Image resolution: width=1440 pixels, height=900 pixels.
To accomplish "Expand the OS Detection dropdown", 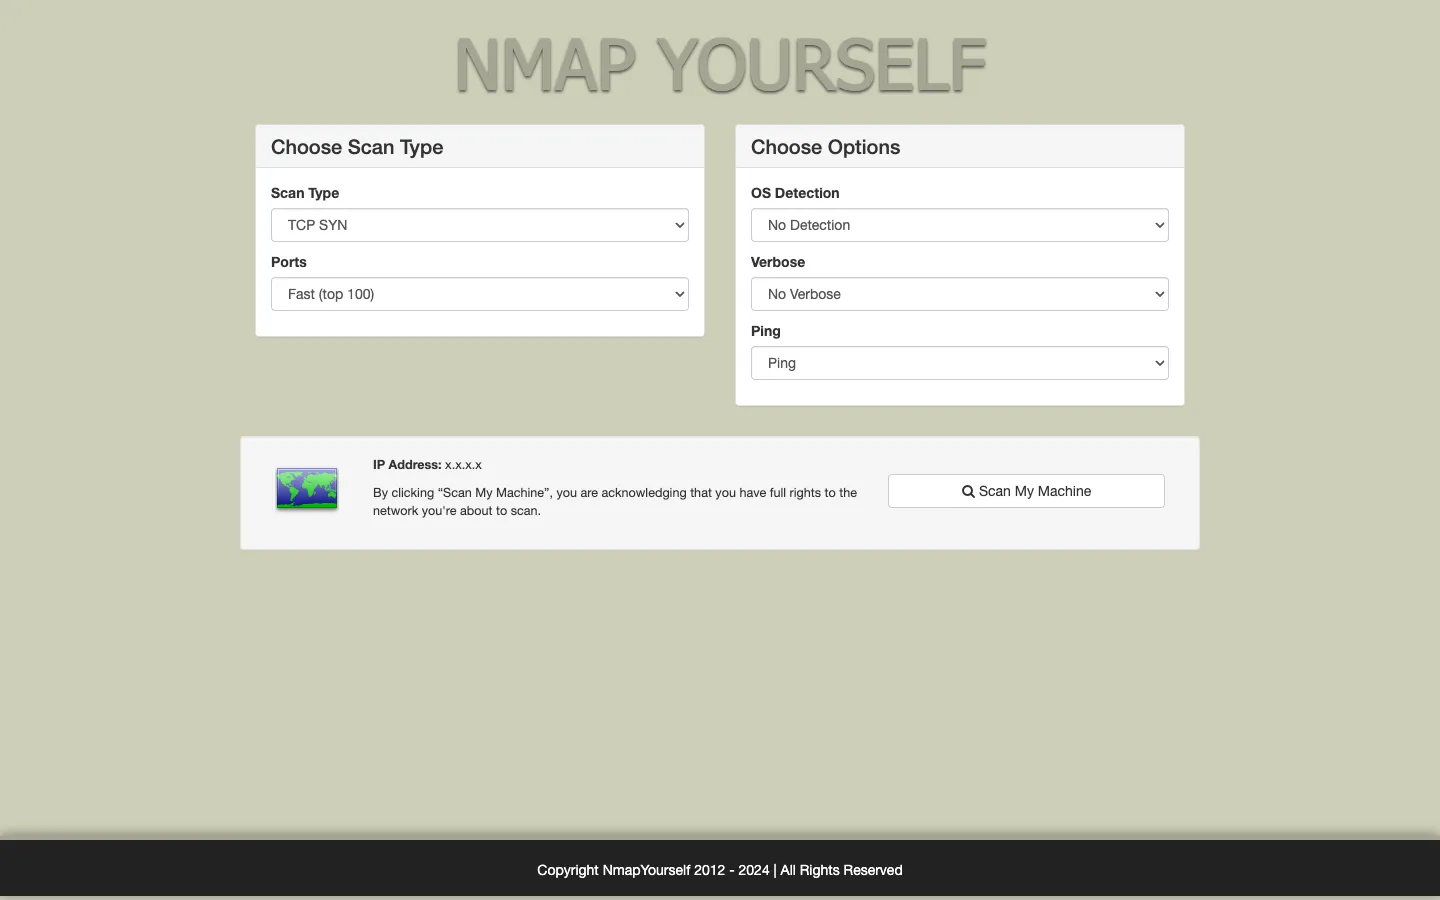I will [960, 225].
